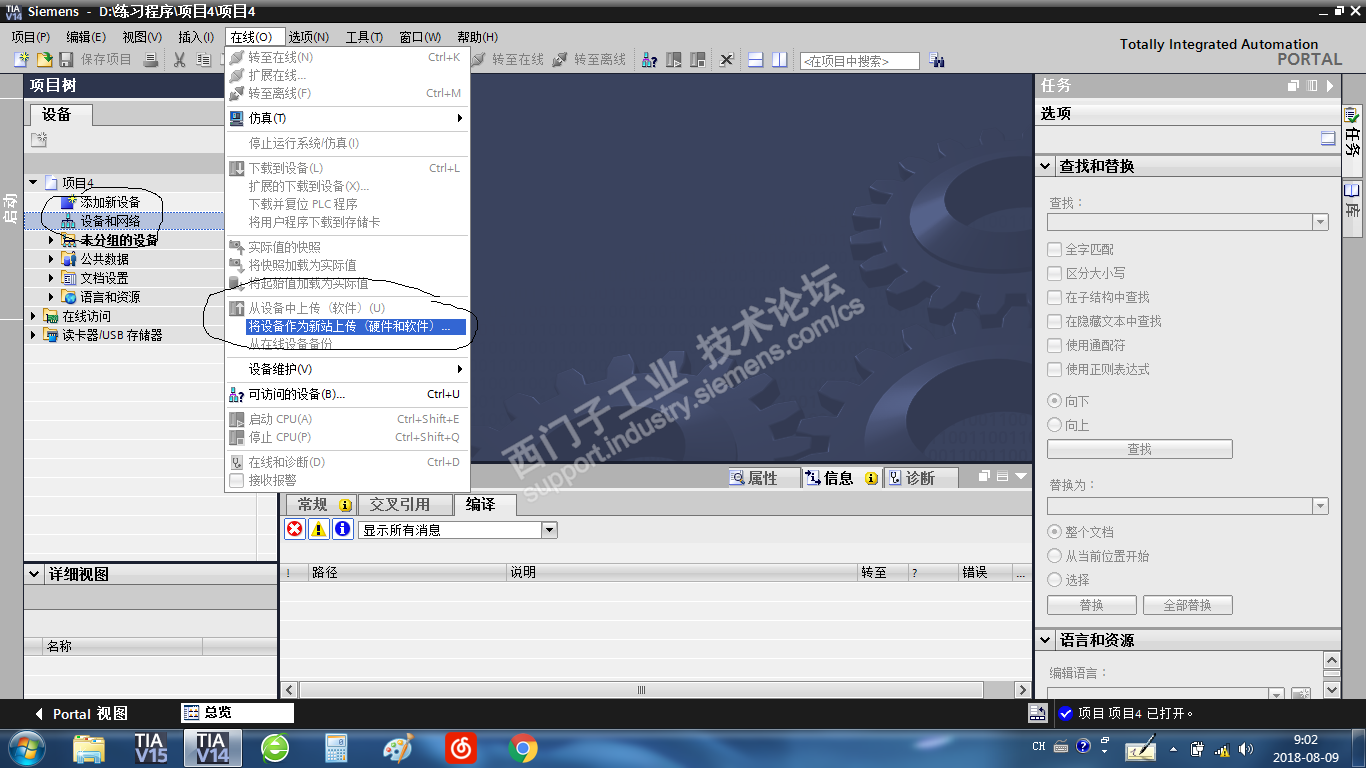Click the accessible devices toolbar icon
Screen dimensions: 1366x768
point(650,60)
